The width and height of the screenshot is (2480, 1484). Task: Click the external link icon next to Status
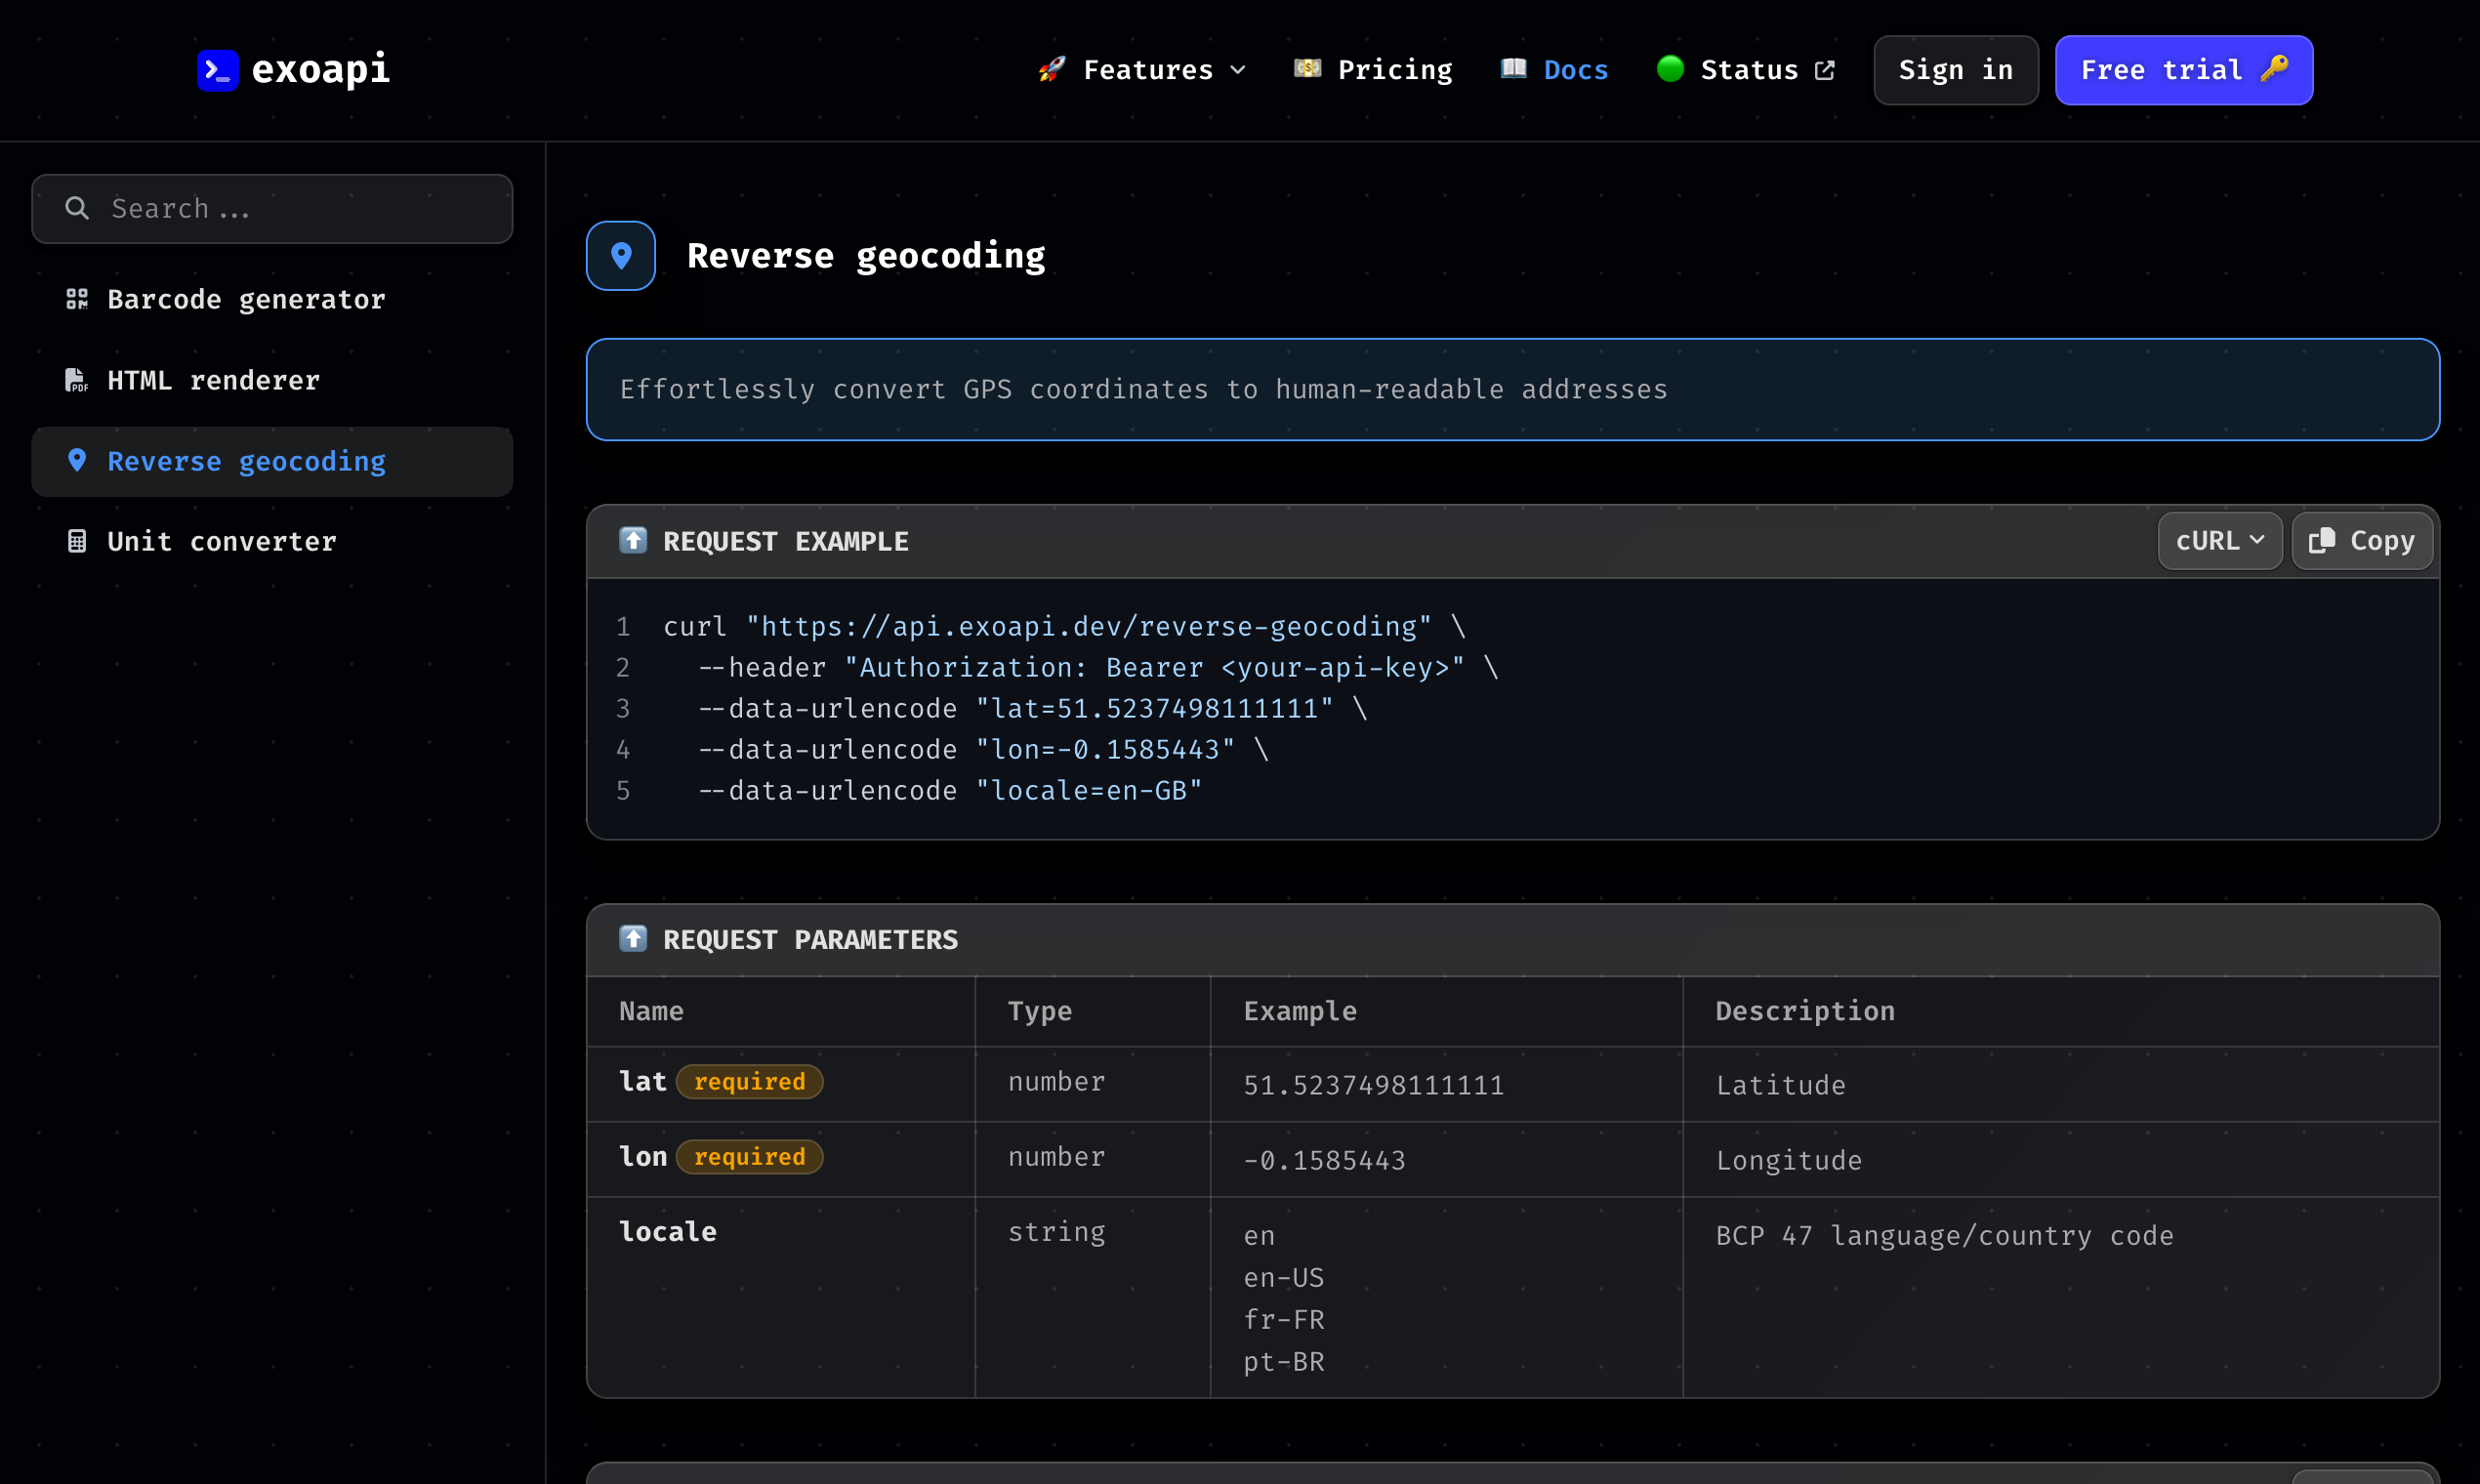[1825, 70]
